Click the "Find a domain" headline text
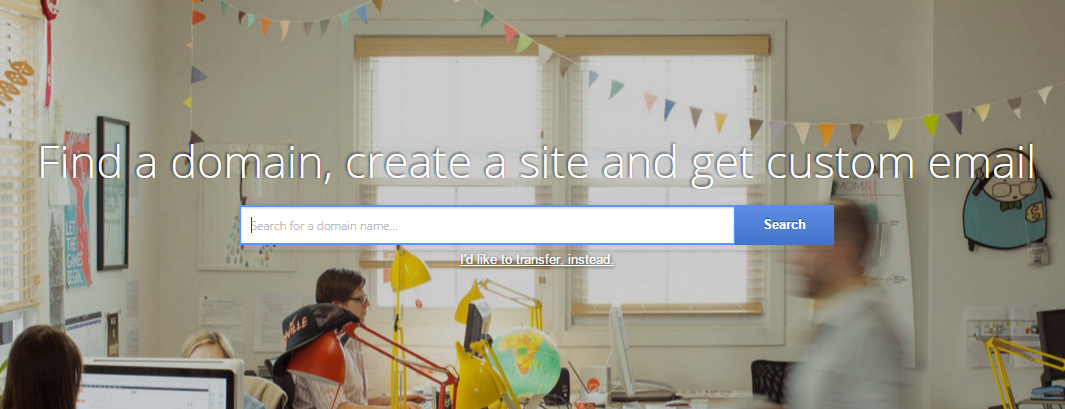 point(185,162)
